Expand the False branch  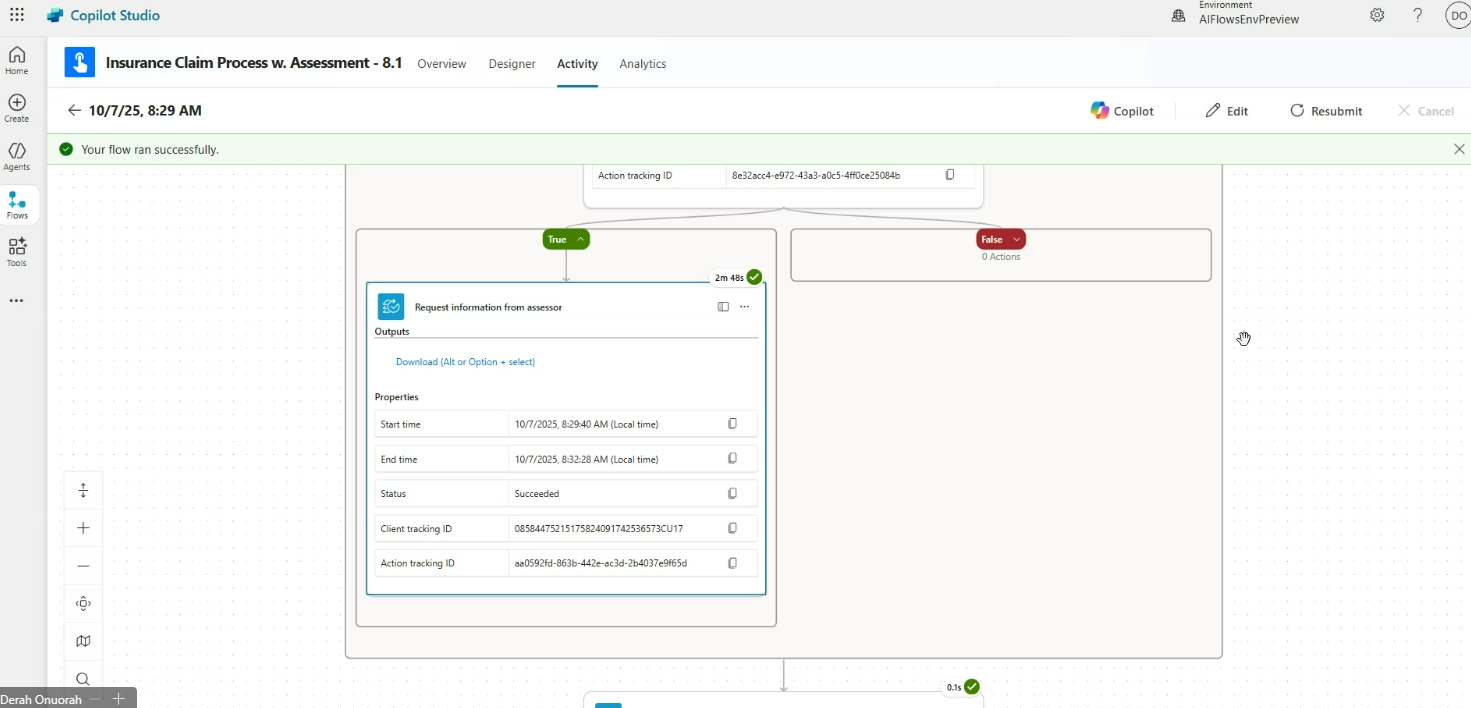tap(1016, 240)
